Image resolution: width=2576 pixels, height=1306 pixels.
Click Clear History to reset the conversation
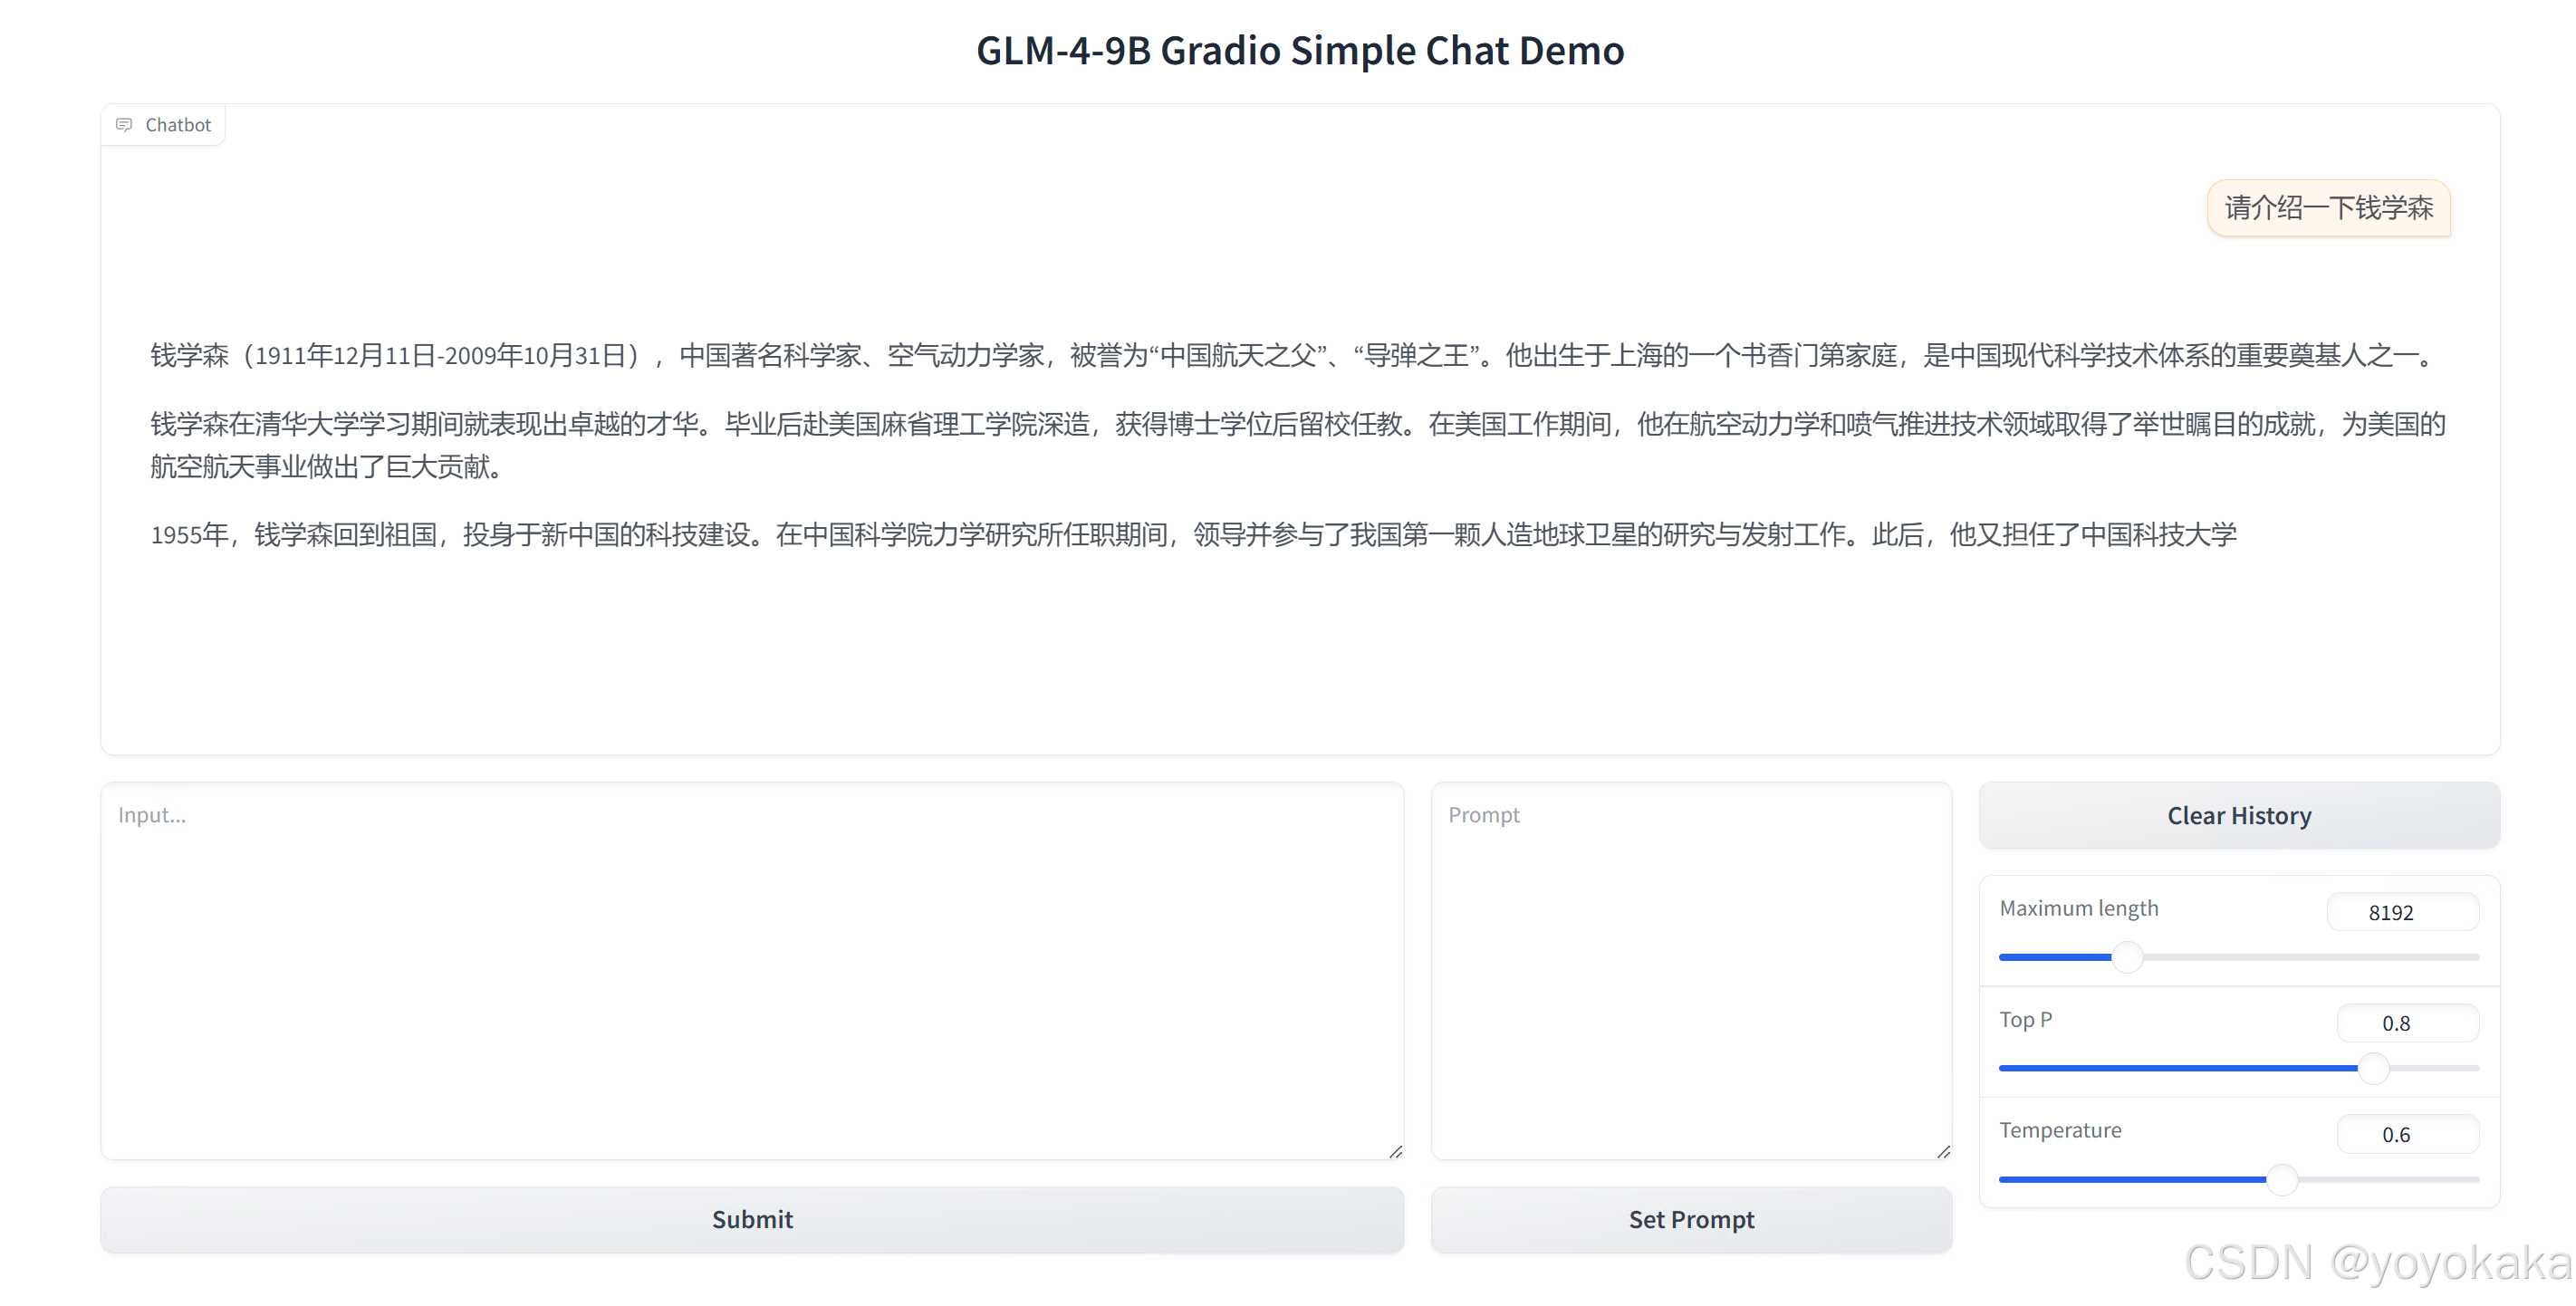click(2239, 815)
